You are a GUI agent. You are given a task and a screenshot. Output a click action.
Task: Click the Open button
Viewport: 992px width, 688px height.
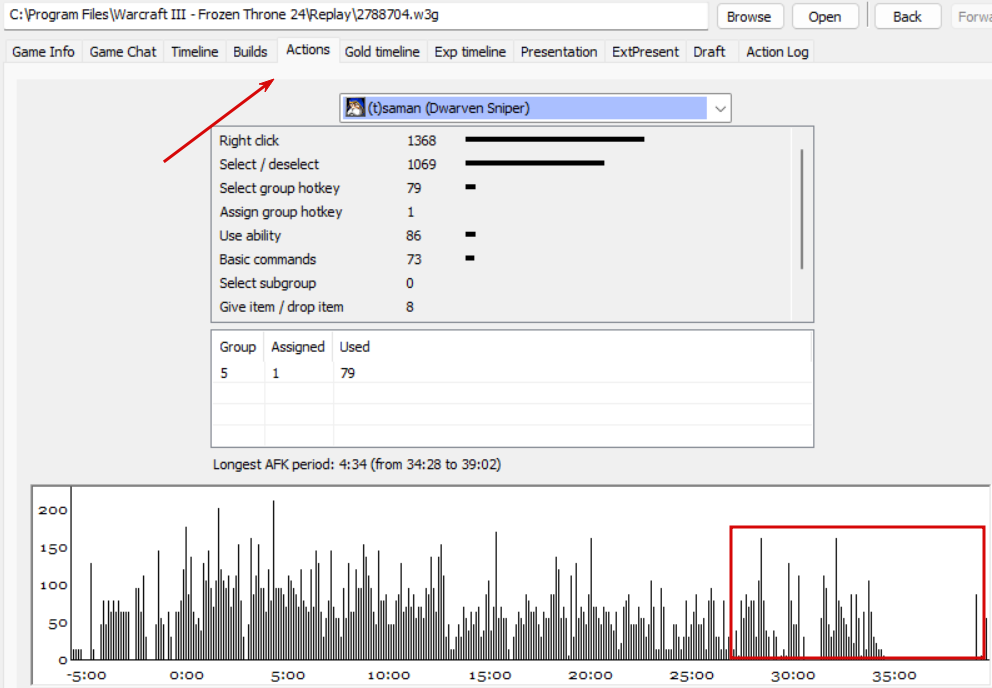pos(825,16)
